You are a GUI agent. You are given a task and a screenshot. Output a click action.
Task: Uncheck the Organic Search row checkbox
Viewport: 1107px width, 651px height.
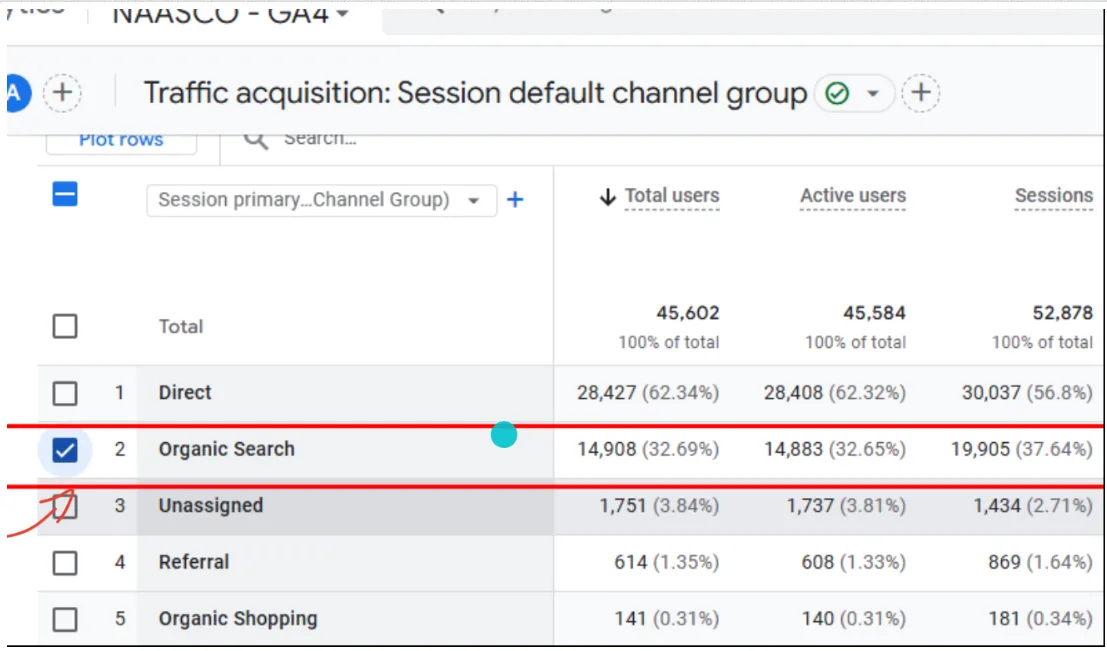pos(64,448)
